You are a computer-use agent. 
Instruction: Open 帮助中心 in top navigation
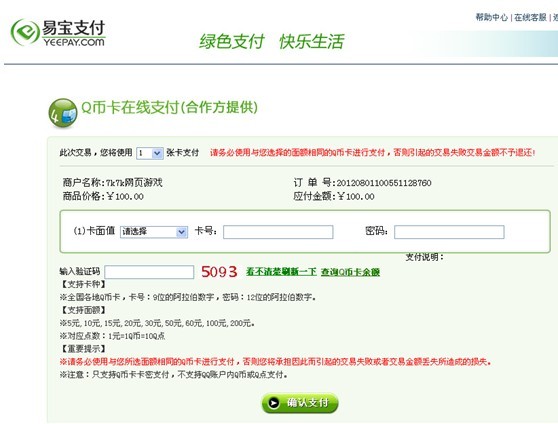(491, 17)
